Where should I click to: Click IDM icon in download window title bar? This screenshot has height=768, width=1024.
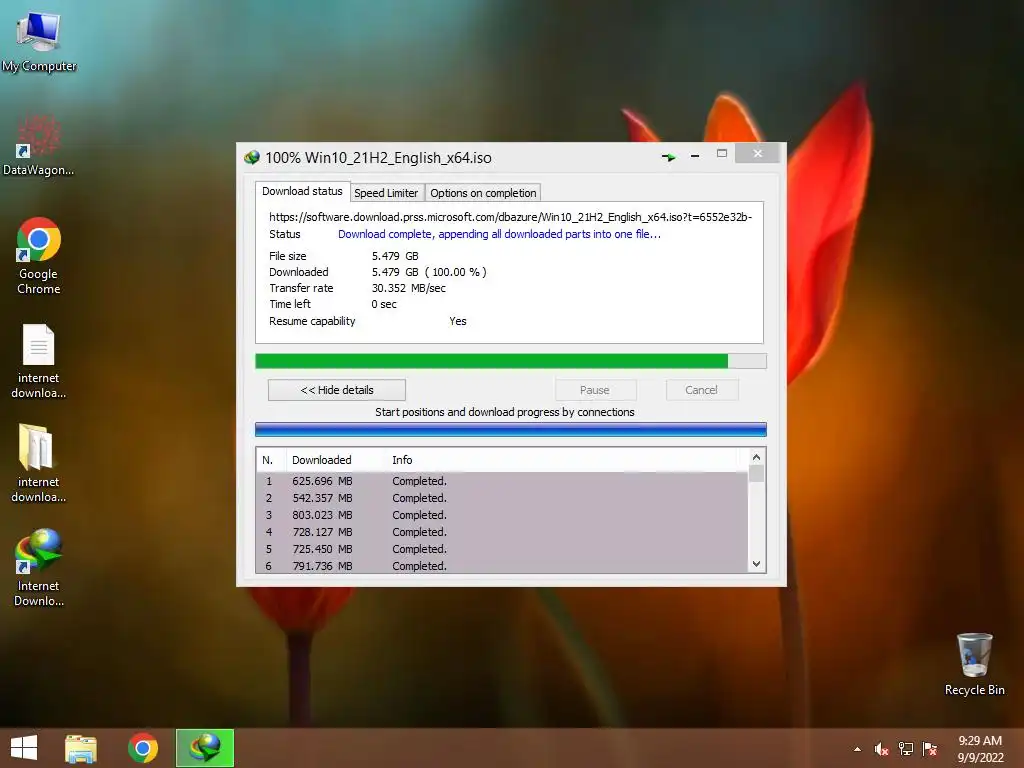(x=252, y=157)
